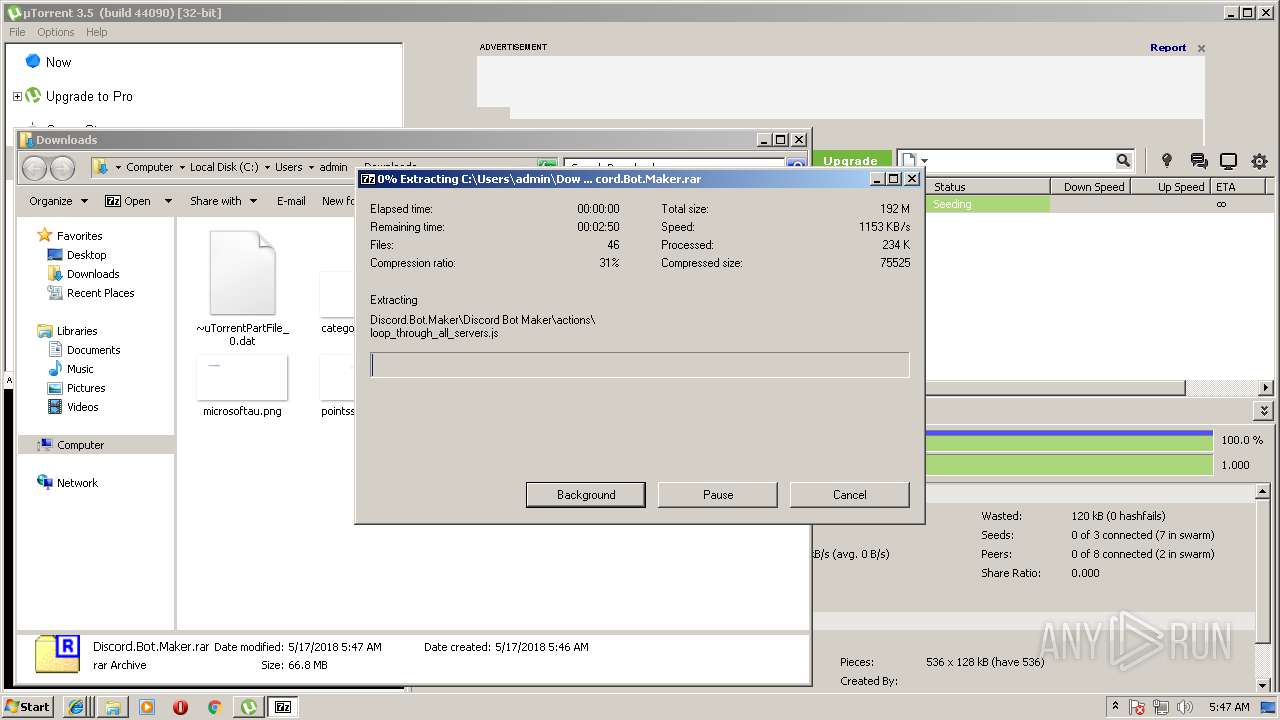The width and height of the screenshot is (1280, 720).
Task: Click Favorites header in navigation pane
Action: pyautogui.click(x=79, y=236)
